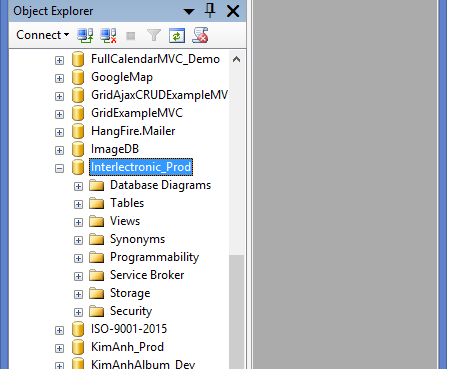Select the HangFire.Mailer database
This screenshot has width=449, height=369.
pyautogui.click(x=133, y=131)
